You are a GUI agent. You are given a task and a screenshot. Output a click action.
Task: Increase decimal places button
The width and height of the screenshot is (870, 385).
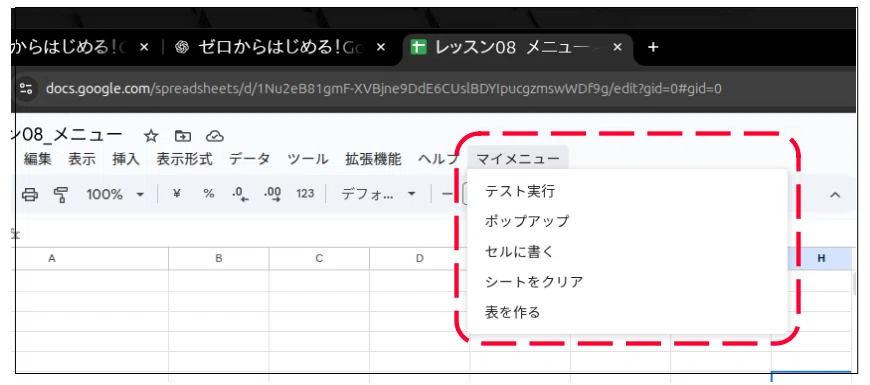tap(272, 194)
